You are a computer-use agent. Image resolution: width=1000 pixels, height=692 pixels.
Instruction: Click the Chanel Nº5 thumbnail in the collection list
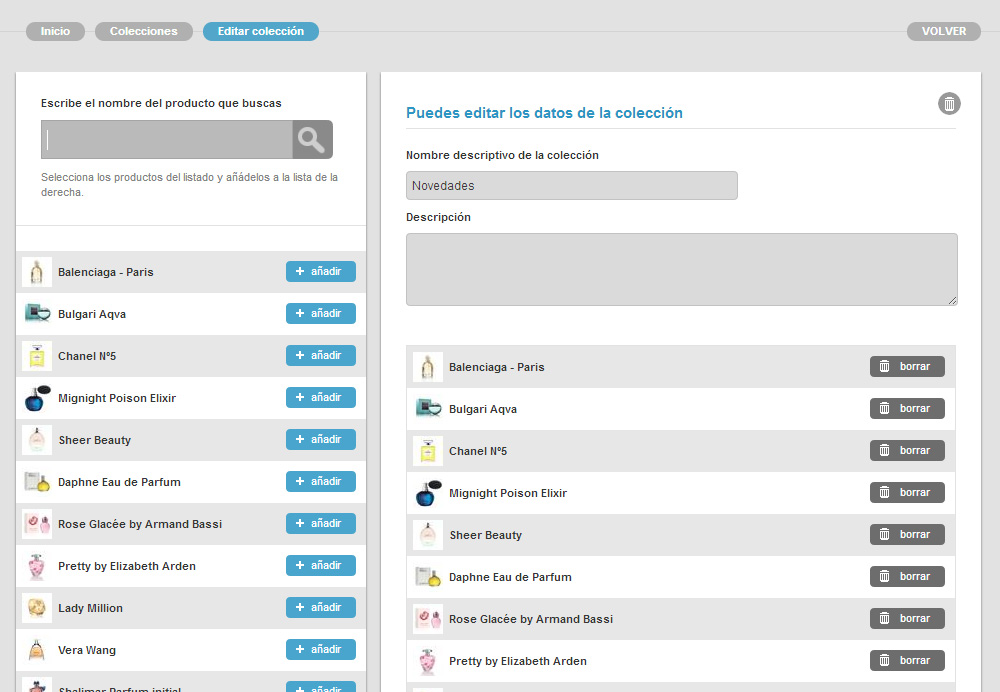pos(428,451)
